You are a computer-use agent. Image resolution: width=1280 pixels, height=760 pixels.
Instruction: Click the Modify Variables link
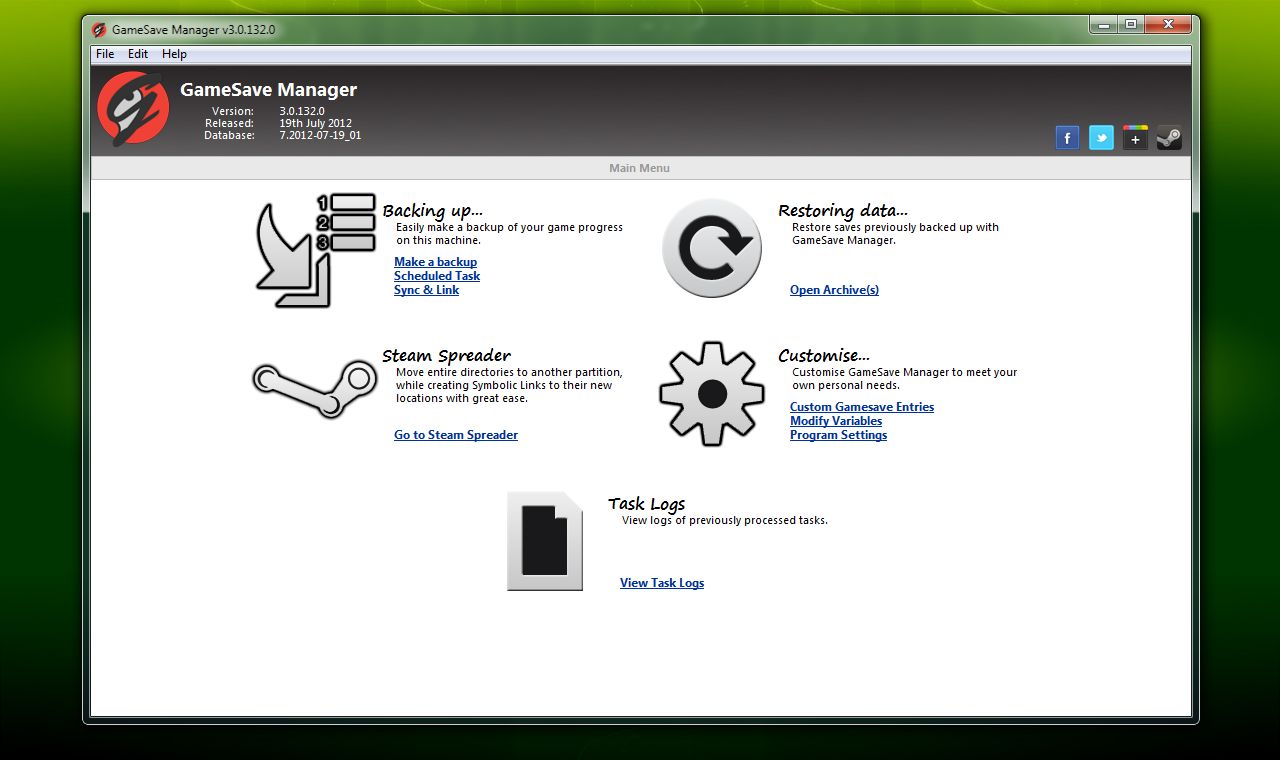coord(836,421)
